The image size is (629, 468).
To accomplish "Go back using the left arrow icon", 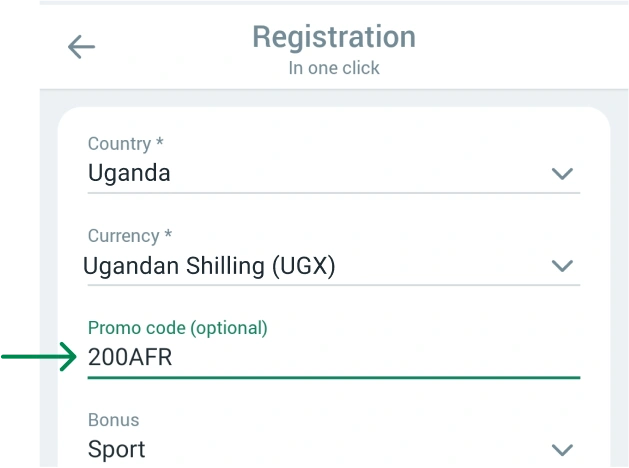I will click(x=81, y=47).
